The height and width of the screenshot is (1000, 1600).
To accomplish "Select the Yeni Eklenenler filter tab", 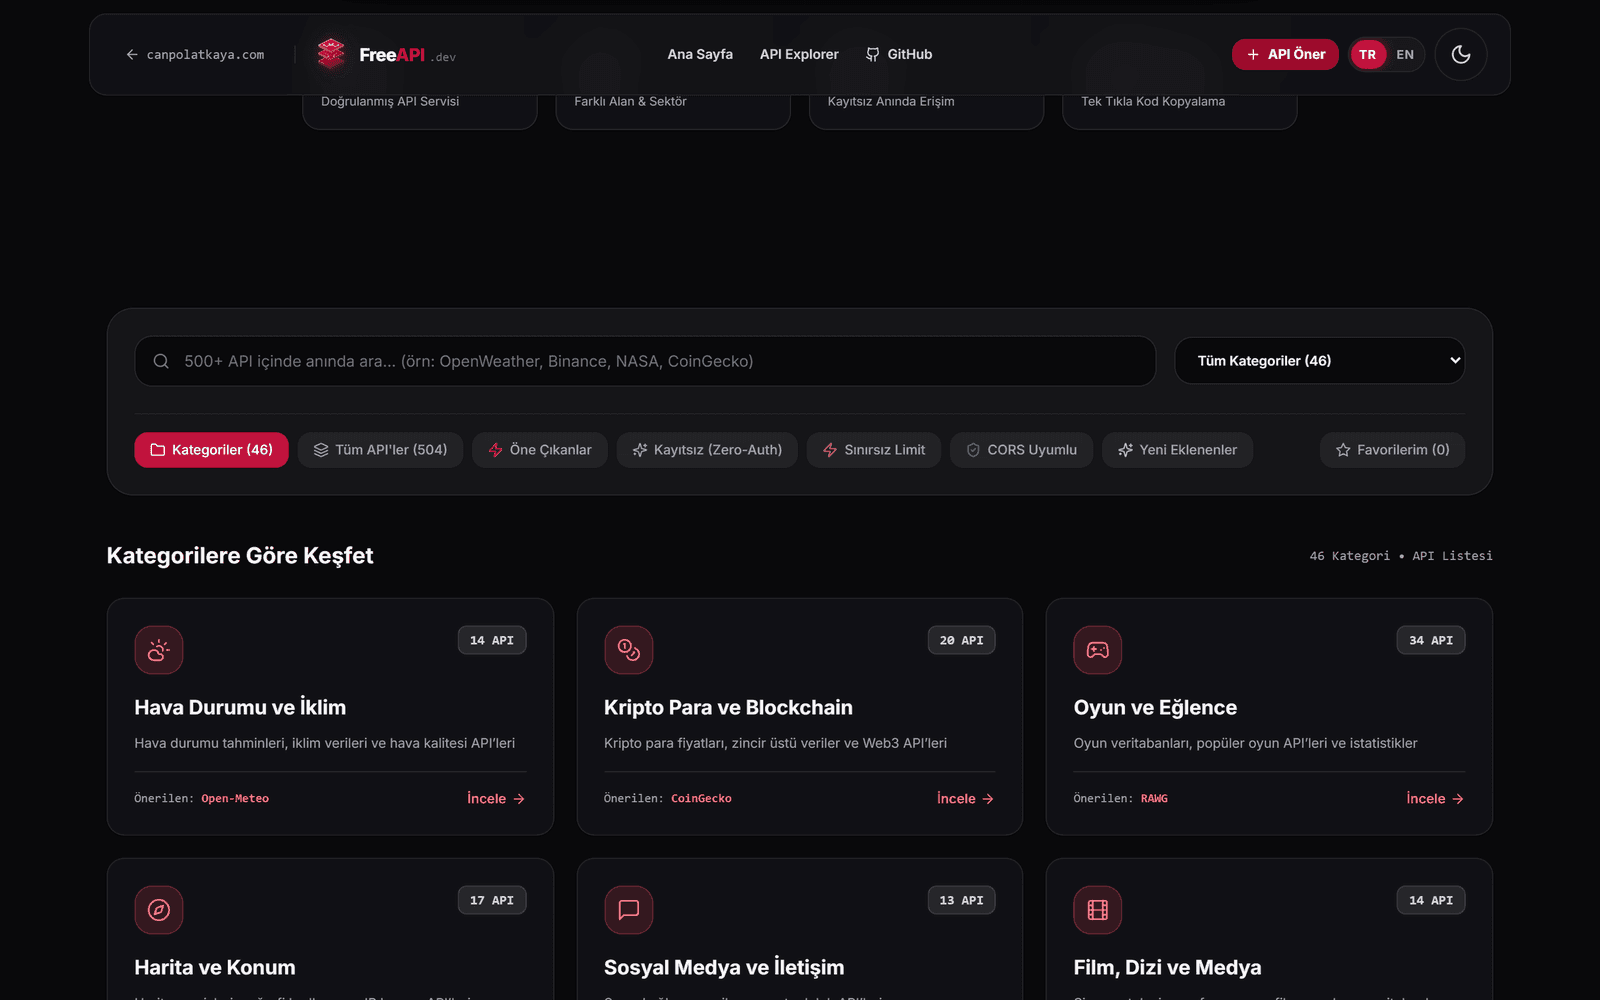I will click(x=1177, y=450).
